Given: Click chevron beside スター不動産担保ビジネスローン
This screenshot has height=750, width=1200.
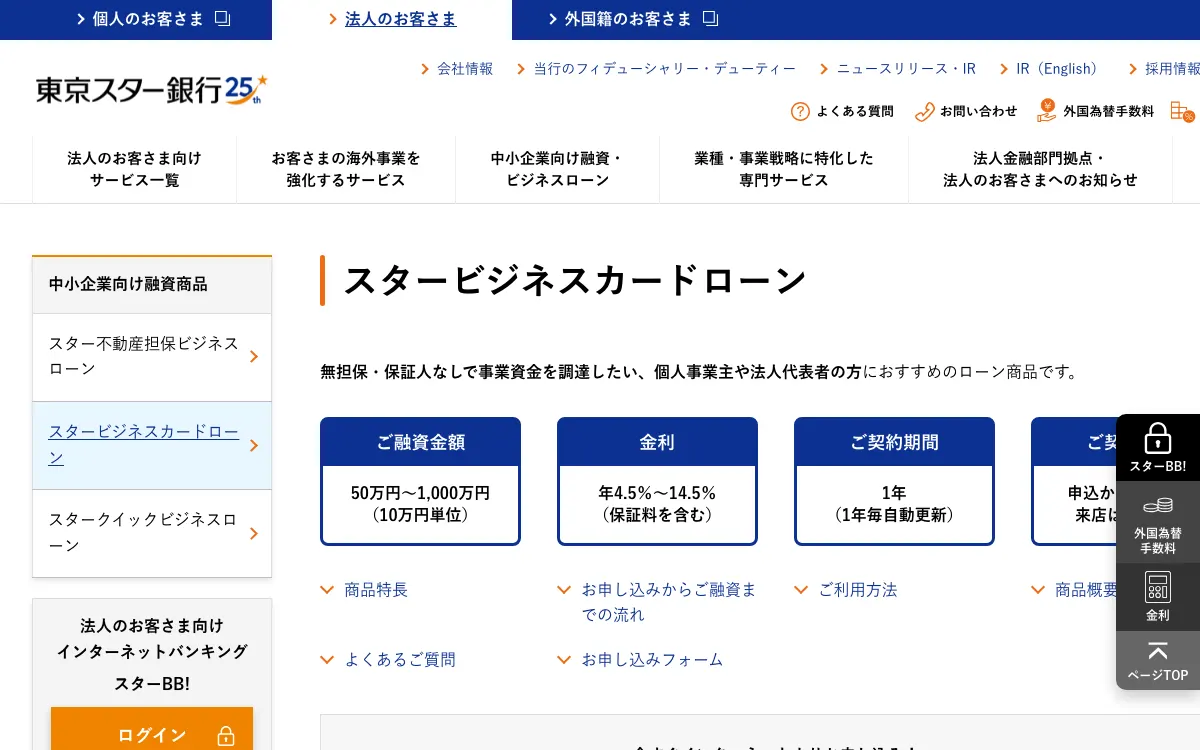Looking at the screenshot, I should pos(254,357).
